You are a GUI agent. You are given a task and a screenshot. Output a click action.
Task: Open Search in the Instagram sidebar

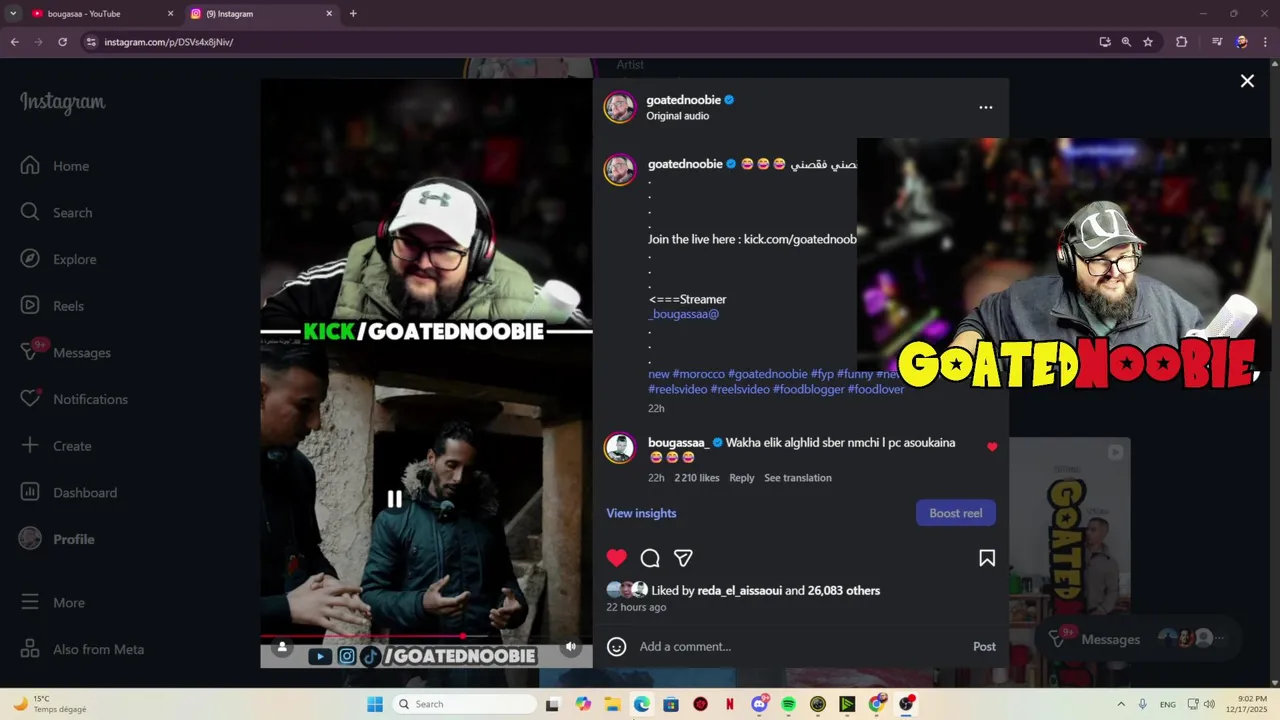tap(57, 213)
